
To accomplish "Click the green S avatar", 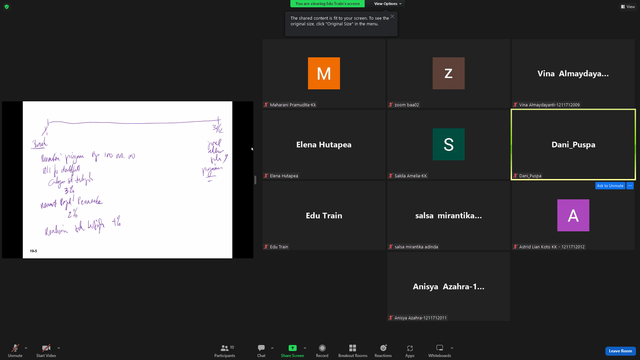I will pyautogui.click(x=449, y=144).
